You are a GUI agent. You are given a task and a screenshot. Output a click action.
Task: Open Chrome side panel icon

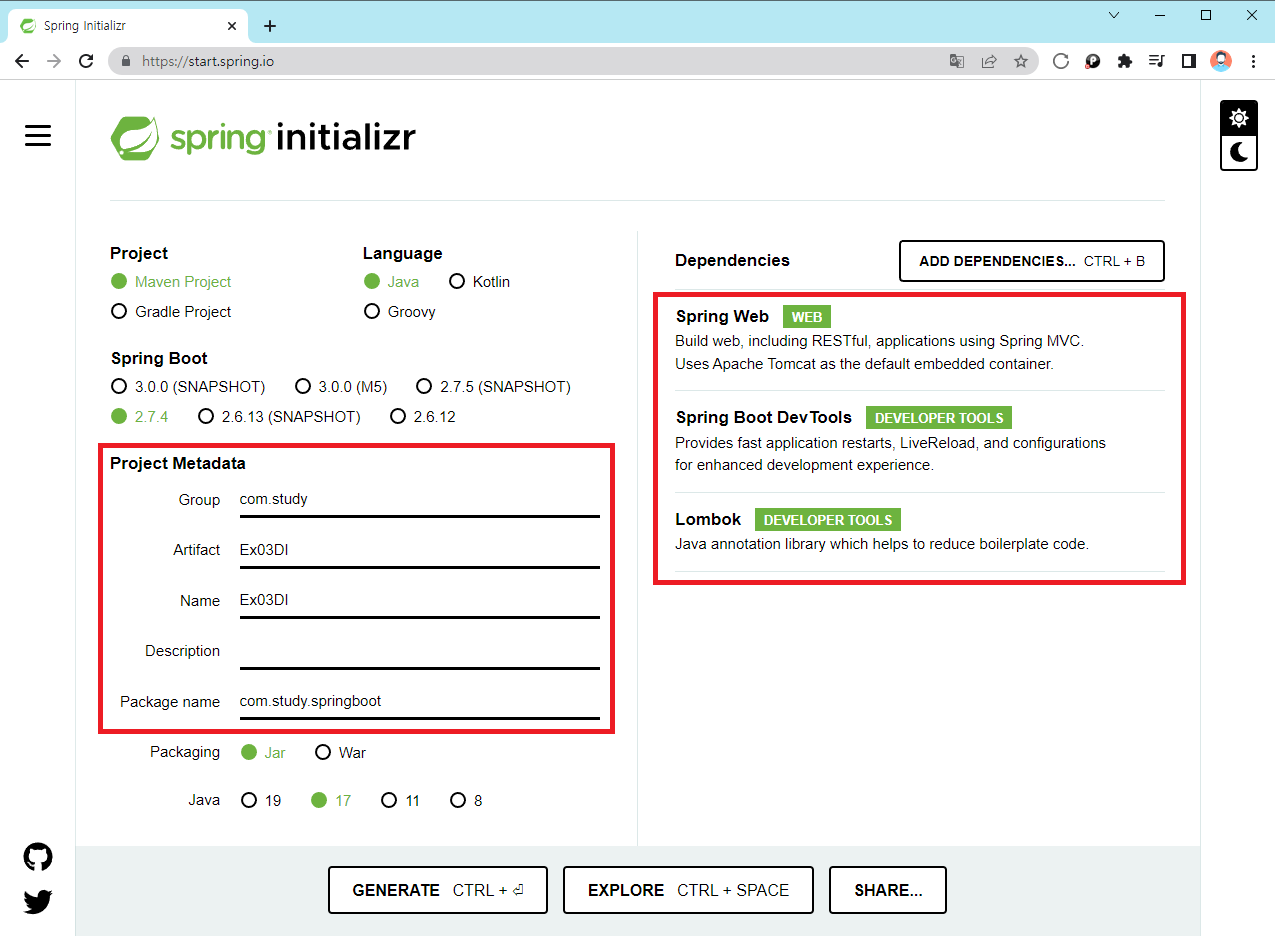(x=1188, y=61)
